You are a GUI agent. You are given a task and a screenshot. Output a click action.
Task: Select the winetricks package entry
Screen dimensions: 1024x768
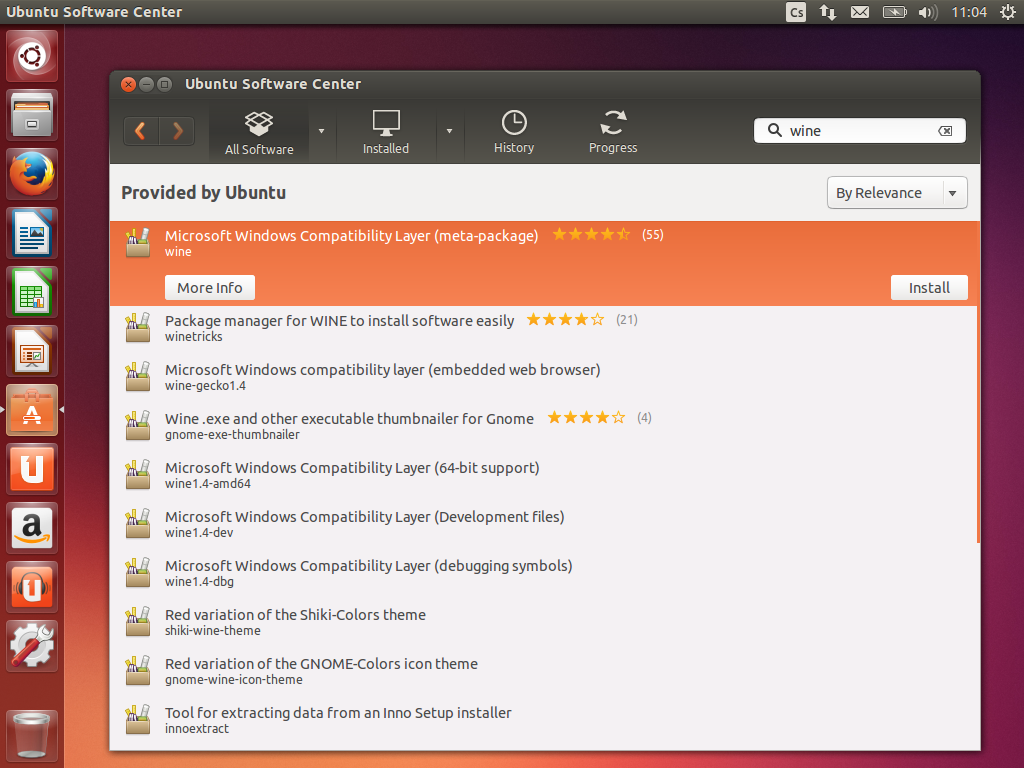coord(340,328)
